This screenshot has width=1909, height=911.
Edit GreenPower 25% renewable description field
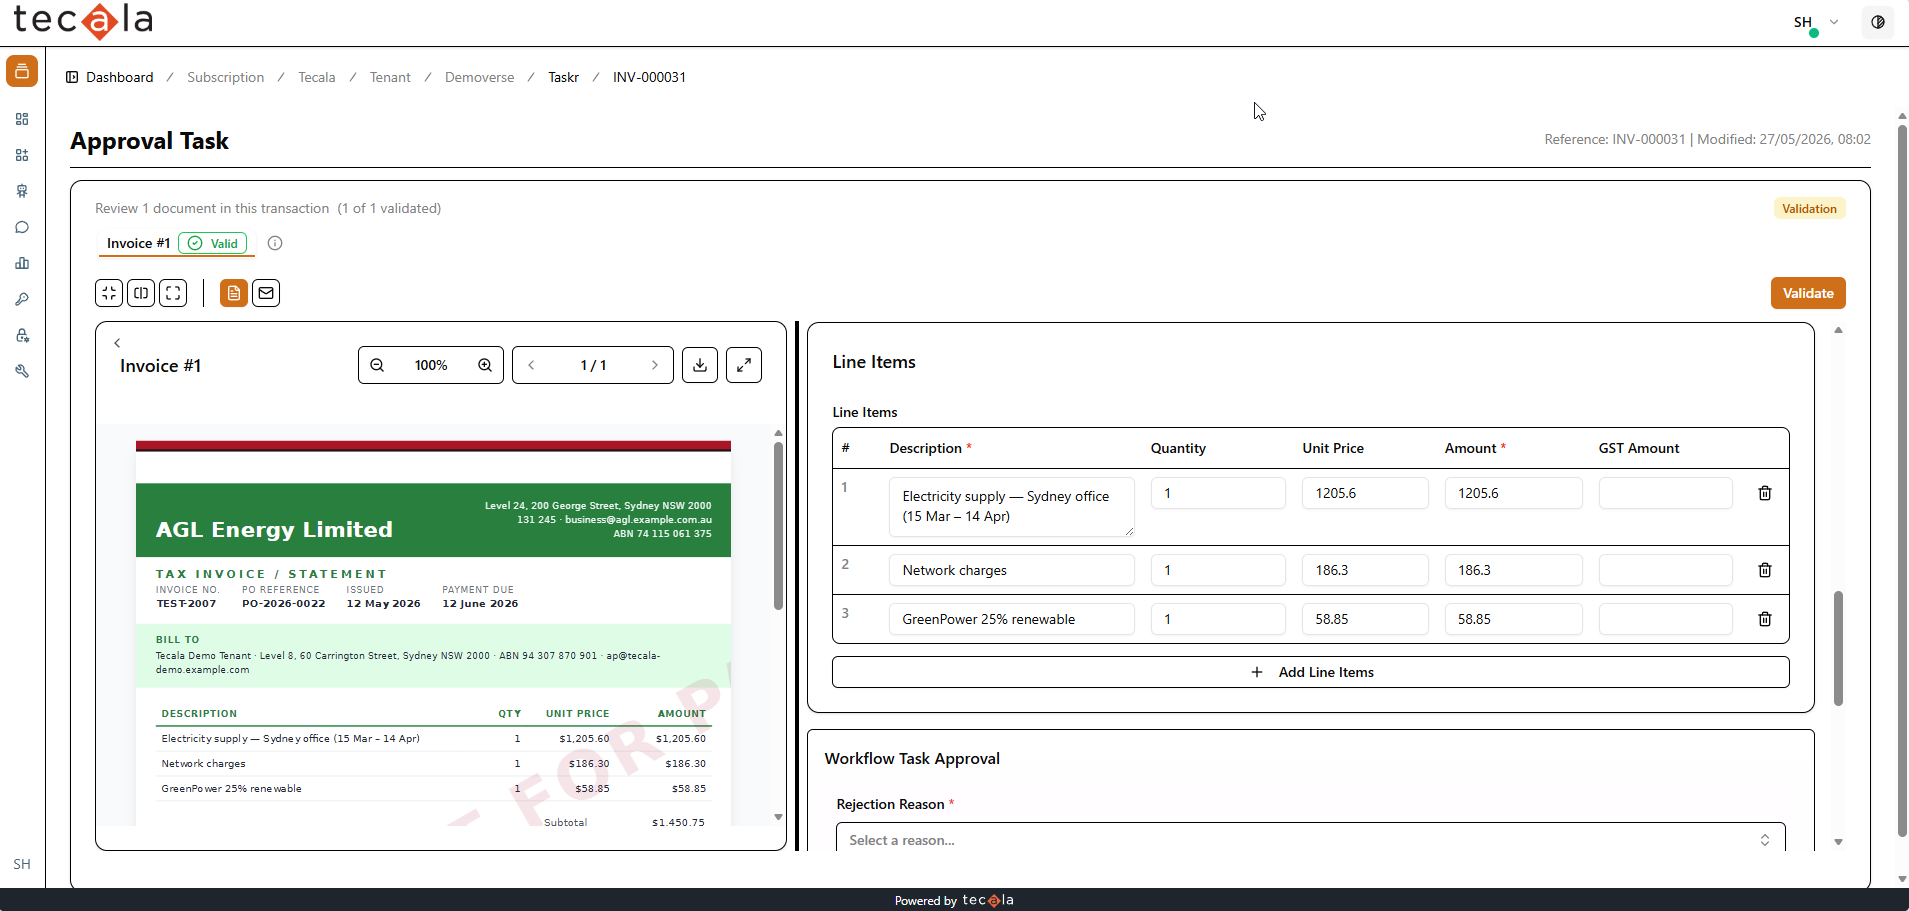coord(1011,619)
